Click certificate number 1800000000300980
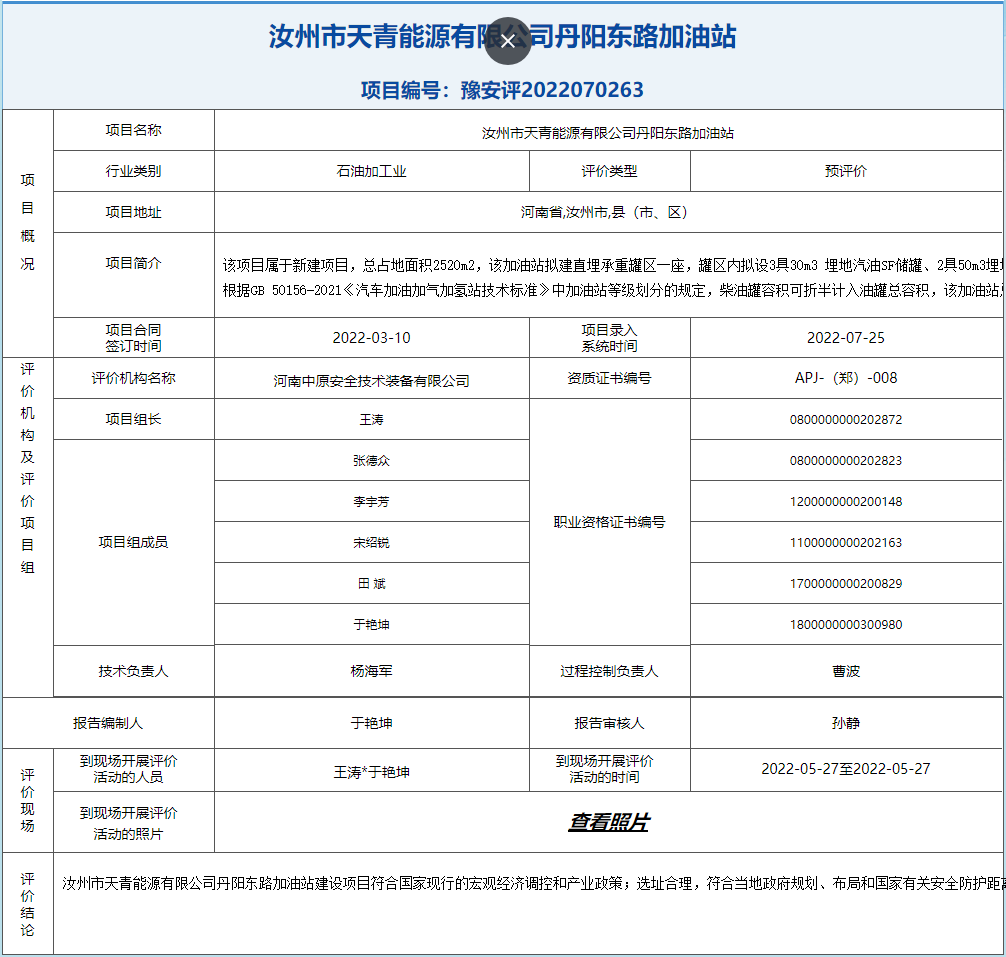 coord(846,625)
